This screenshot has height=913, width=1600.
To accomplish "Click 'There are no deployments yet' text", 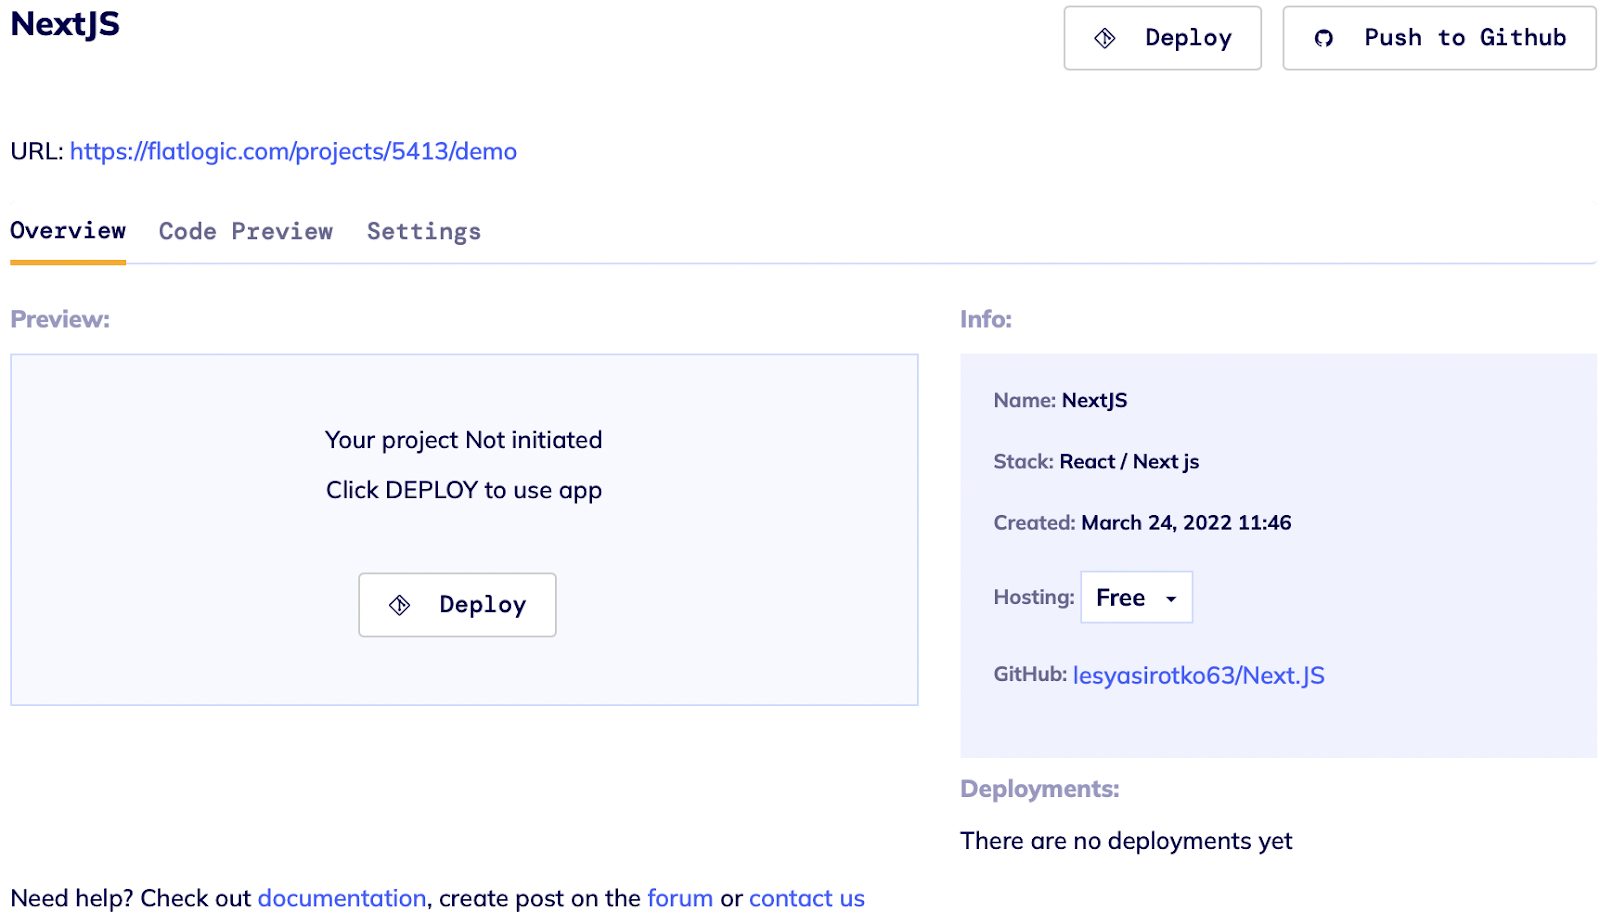I will (x=1126, y=841).
